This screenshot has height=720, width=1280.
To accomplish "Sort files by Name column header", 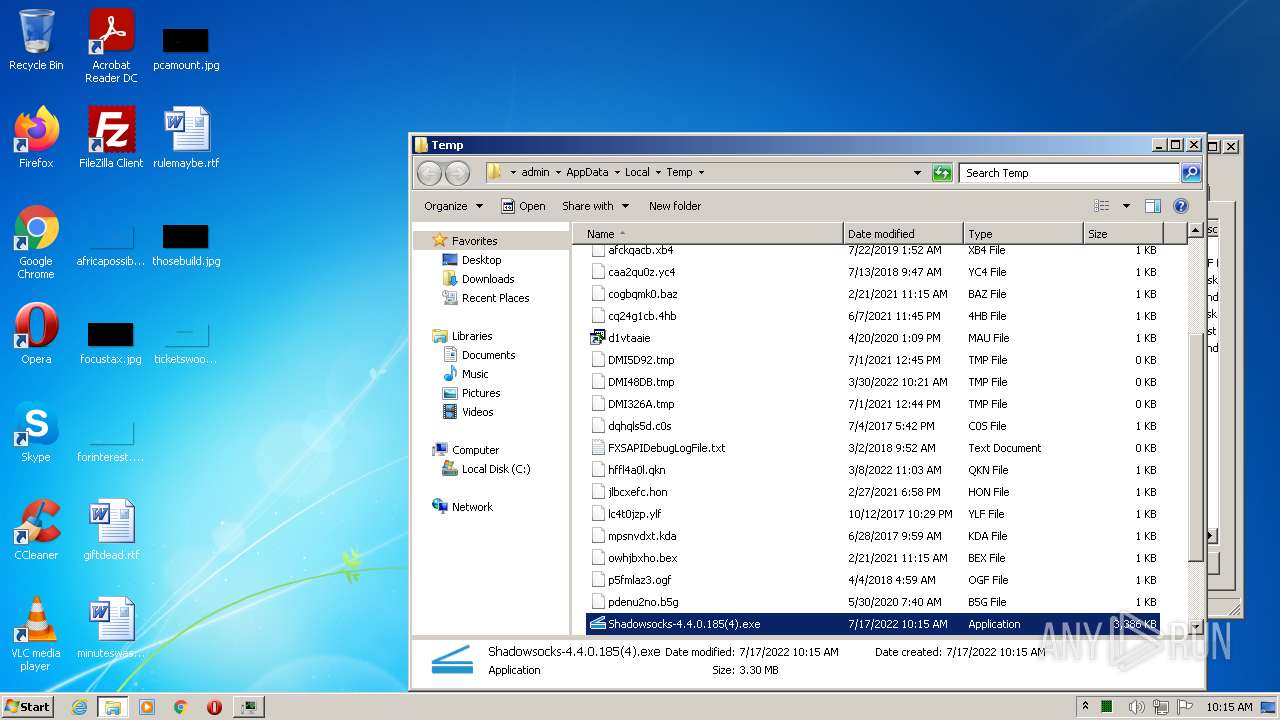I will coord(710,234).
